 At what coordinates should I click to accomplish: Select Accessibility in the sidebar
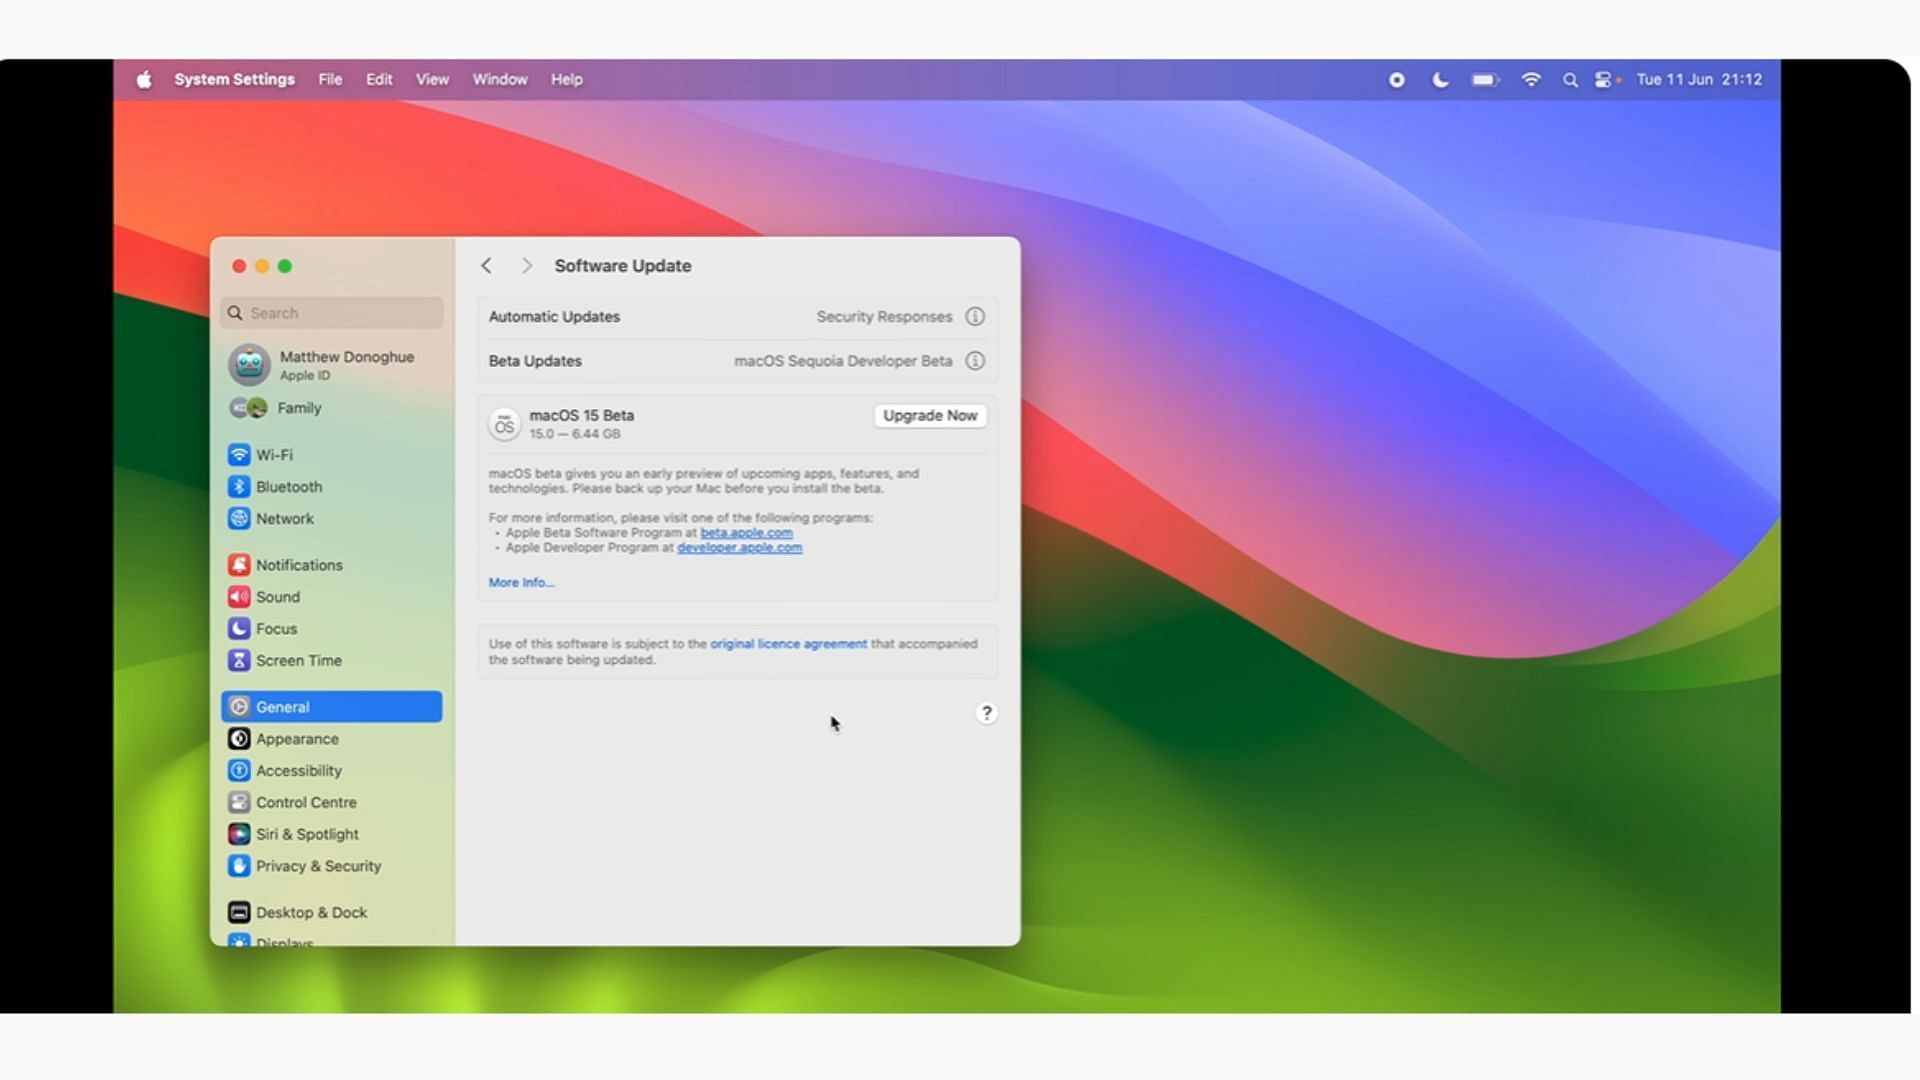332,771
